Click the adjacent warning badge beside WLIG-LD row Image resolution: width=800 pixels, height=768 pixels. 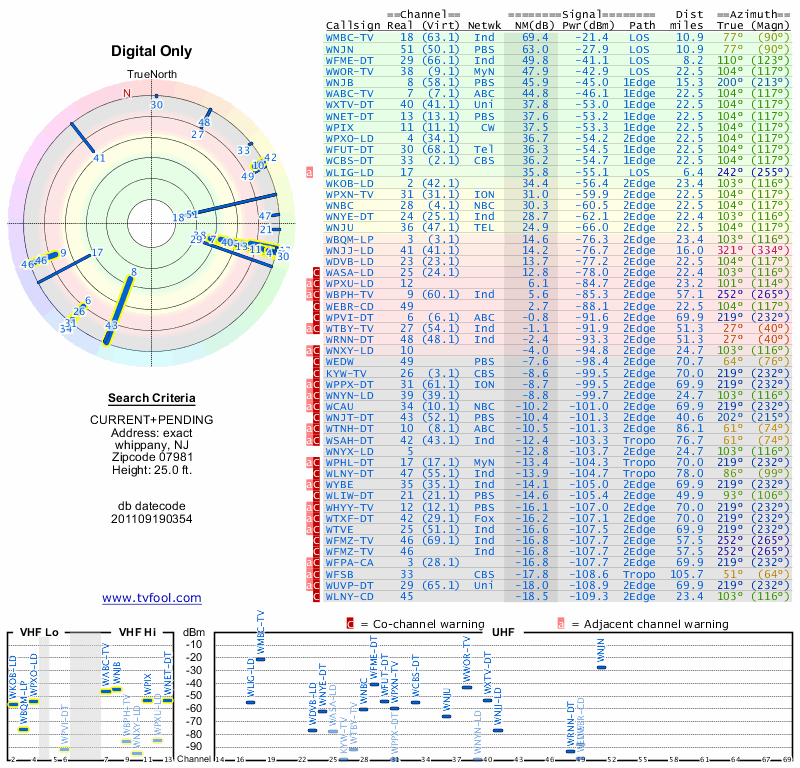(309, 172)
